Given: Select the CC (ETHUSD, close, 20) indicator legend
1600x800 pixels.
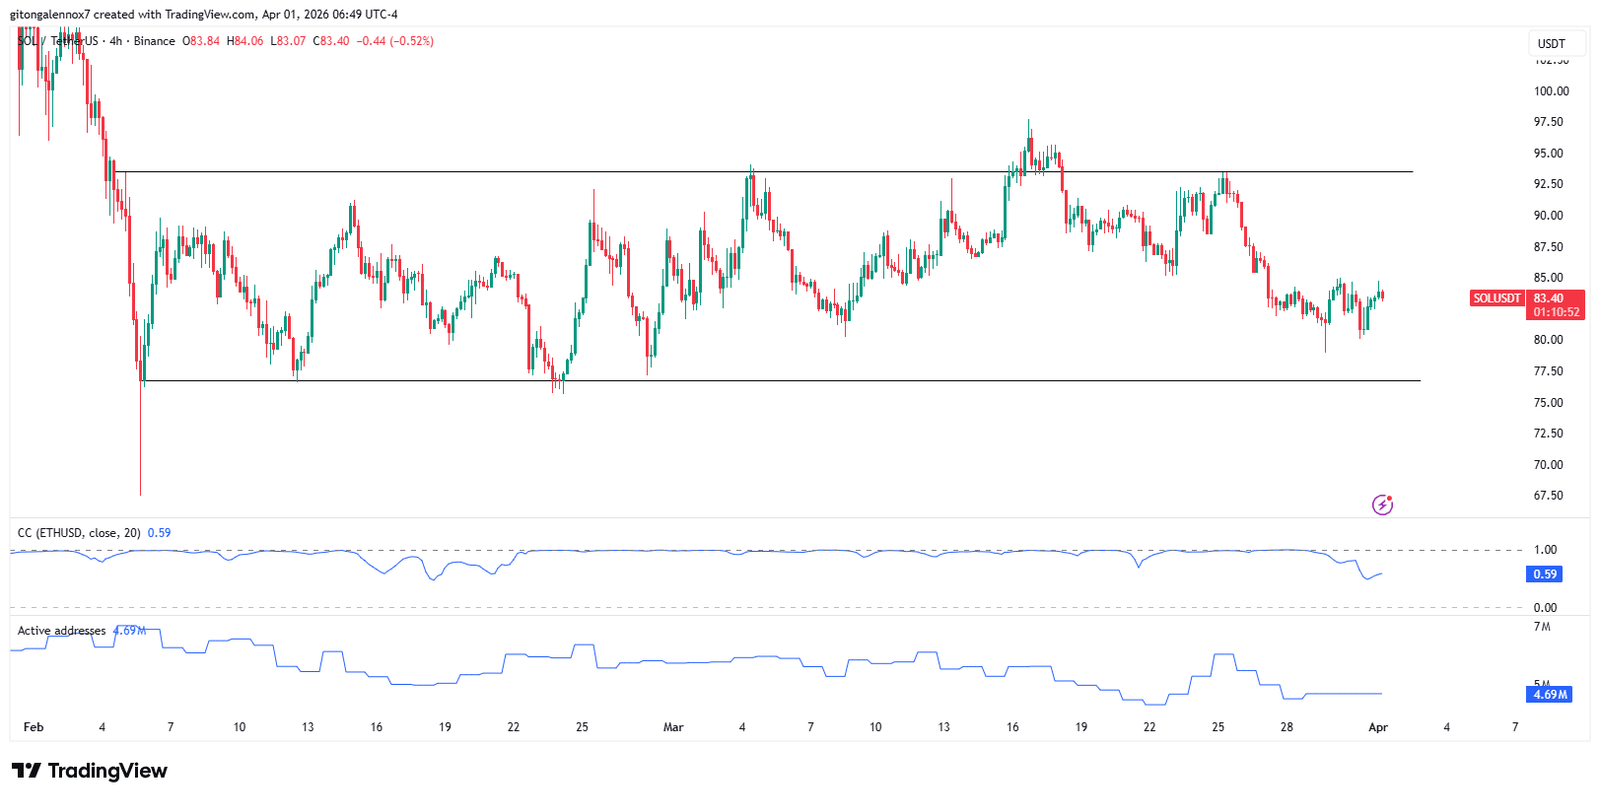Looking at the screenshot, I should pyautogui.click(x=79, y=533).
